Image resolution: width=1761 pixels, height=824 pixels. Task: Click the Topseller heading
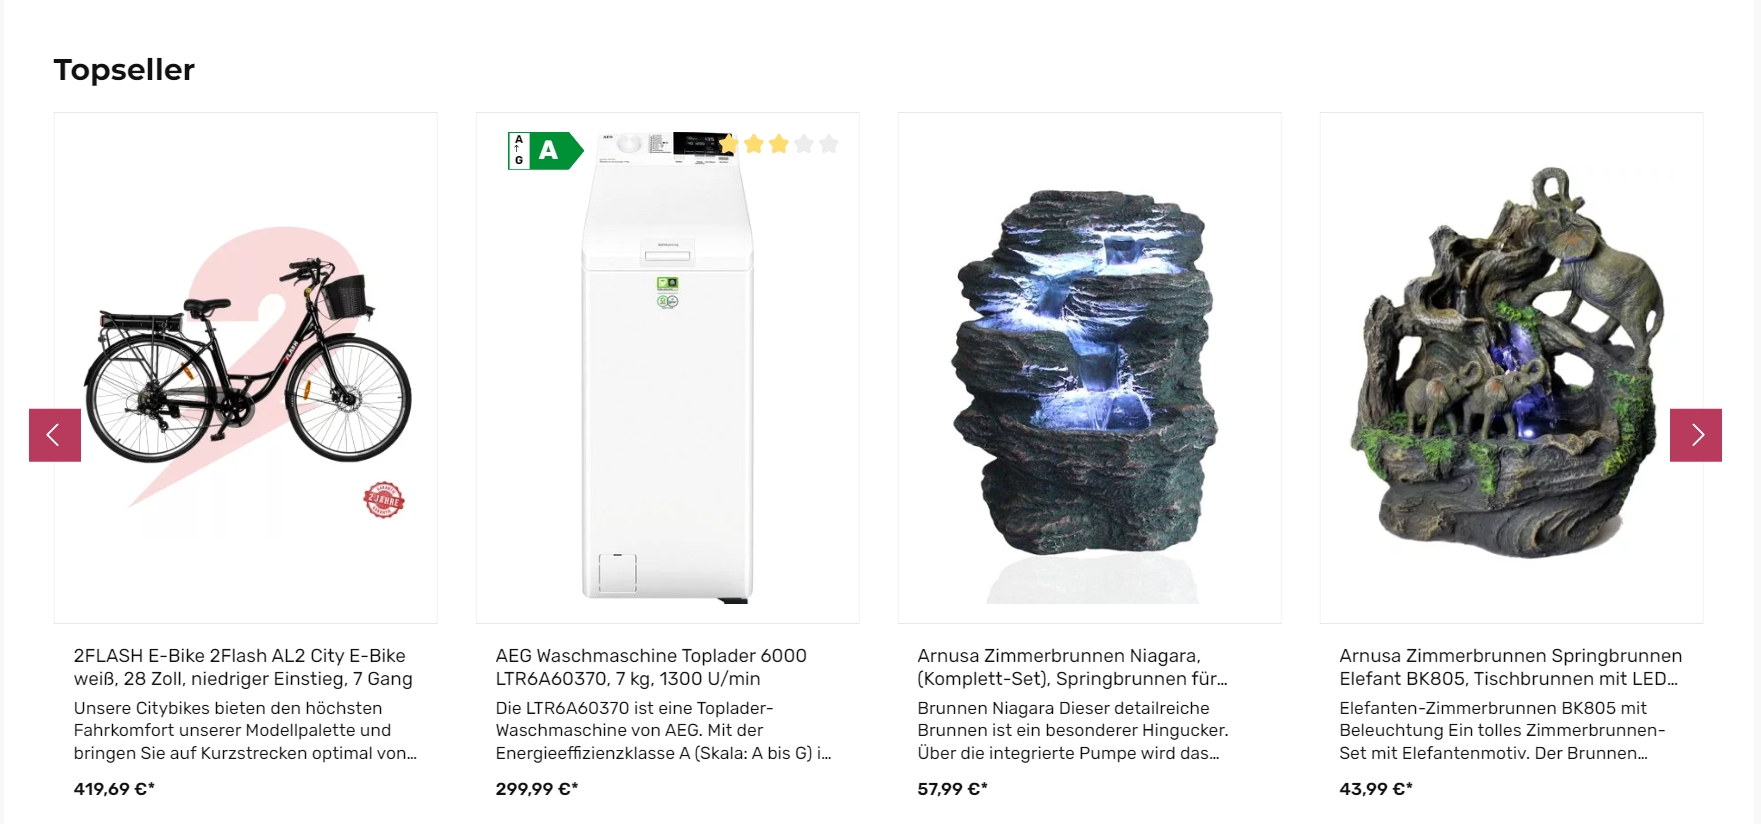pyautogui.click(x=124, y=70)
